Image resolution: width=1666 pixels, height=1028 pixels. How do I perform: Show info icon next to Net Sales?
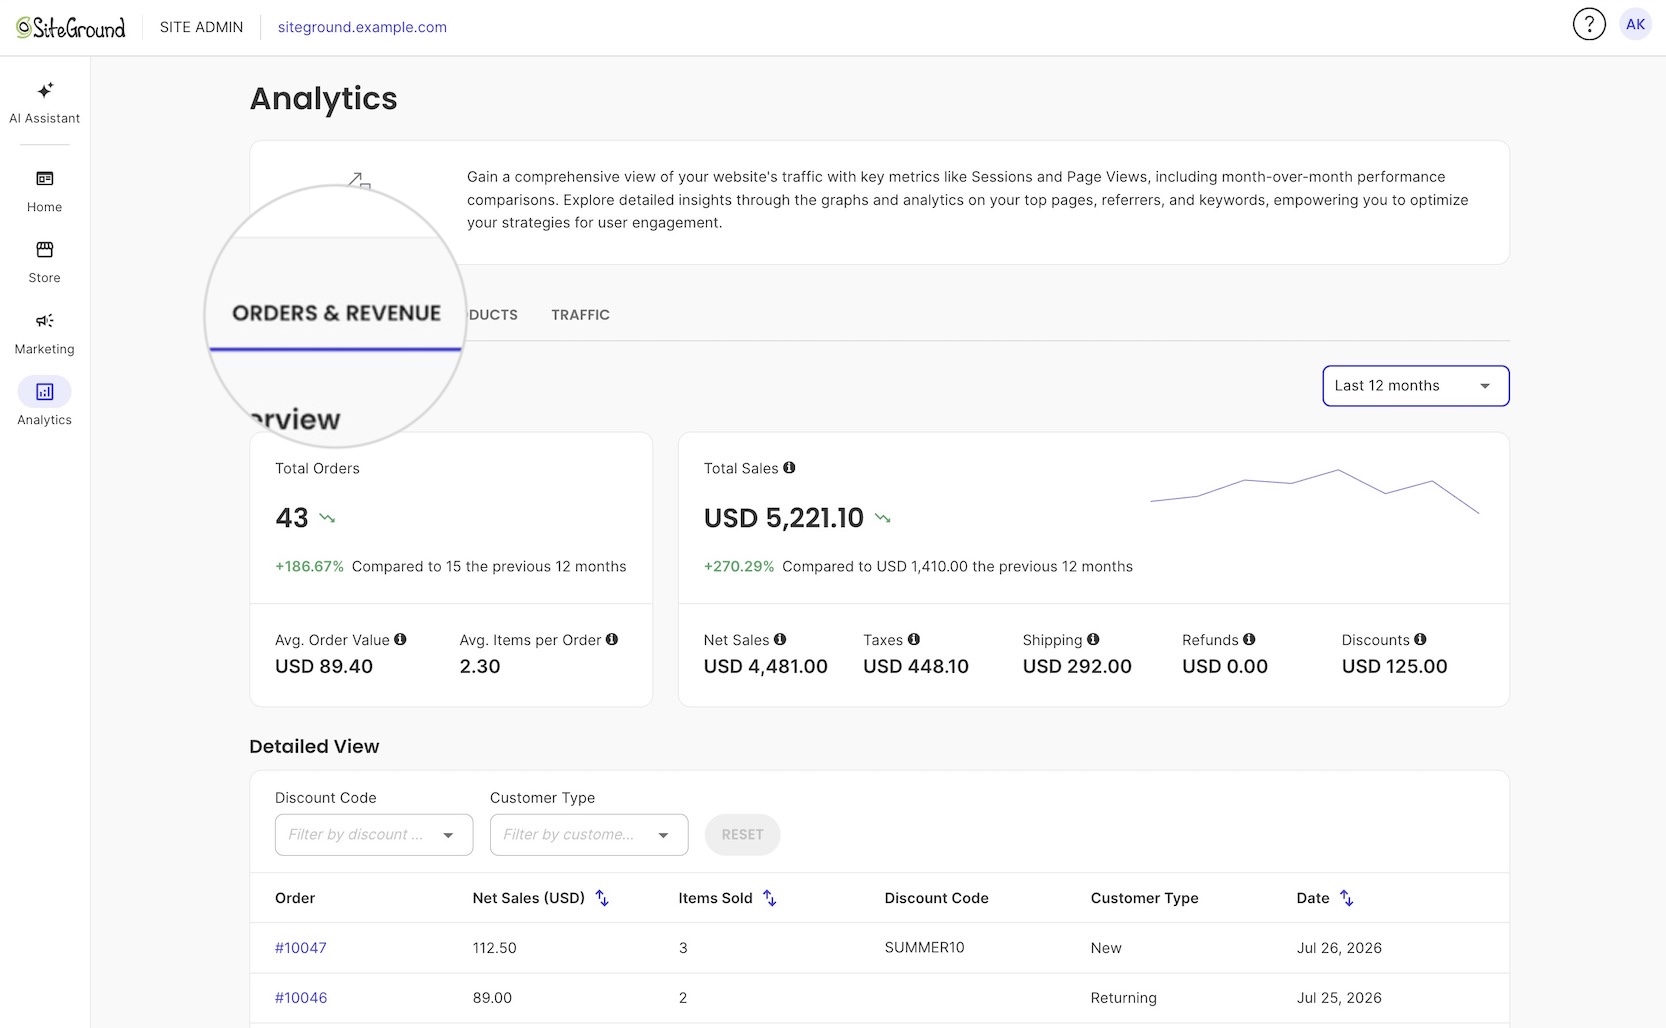point(780,639)
